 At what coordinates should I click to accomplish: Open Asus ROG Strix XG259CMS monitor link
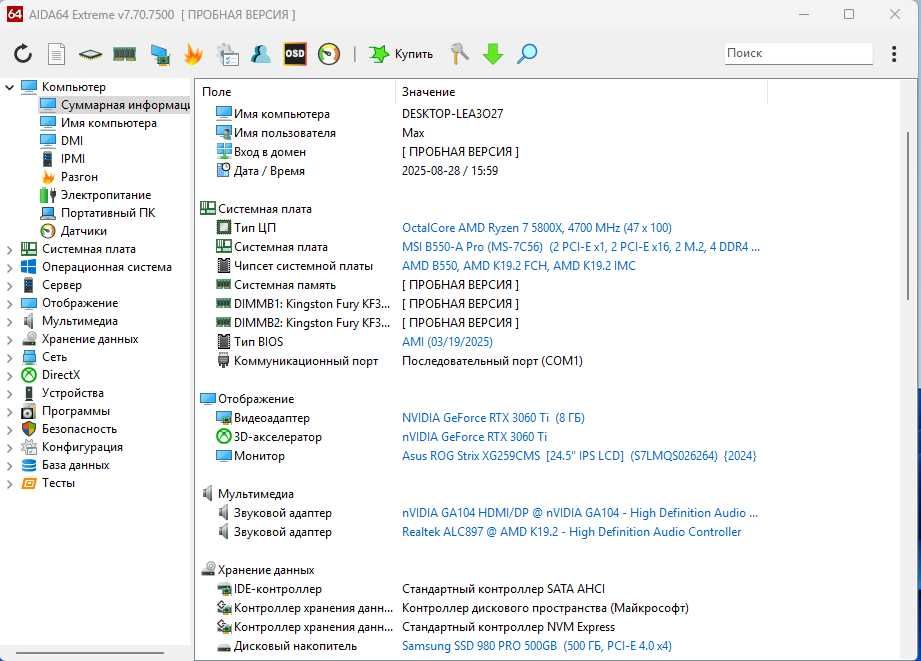(579, 456)
